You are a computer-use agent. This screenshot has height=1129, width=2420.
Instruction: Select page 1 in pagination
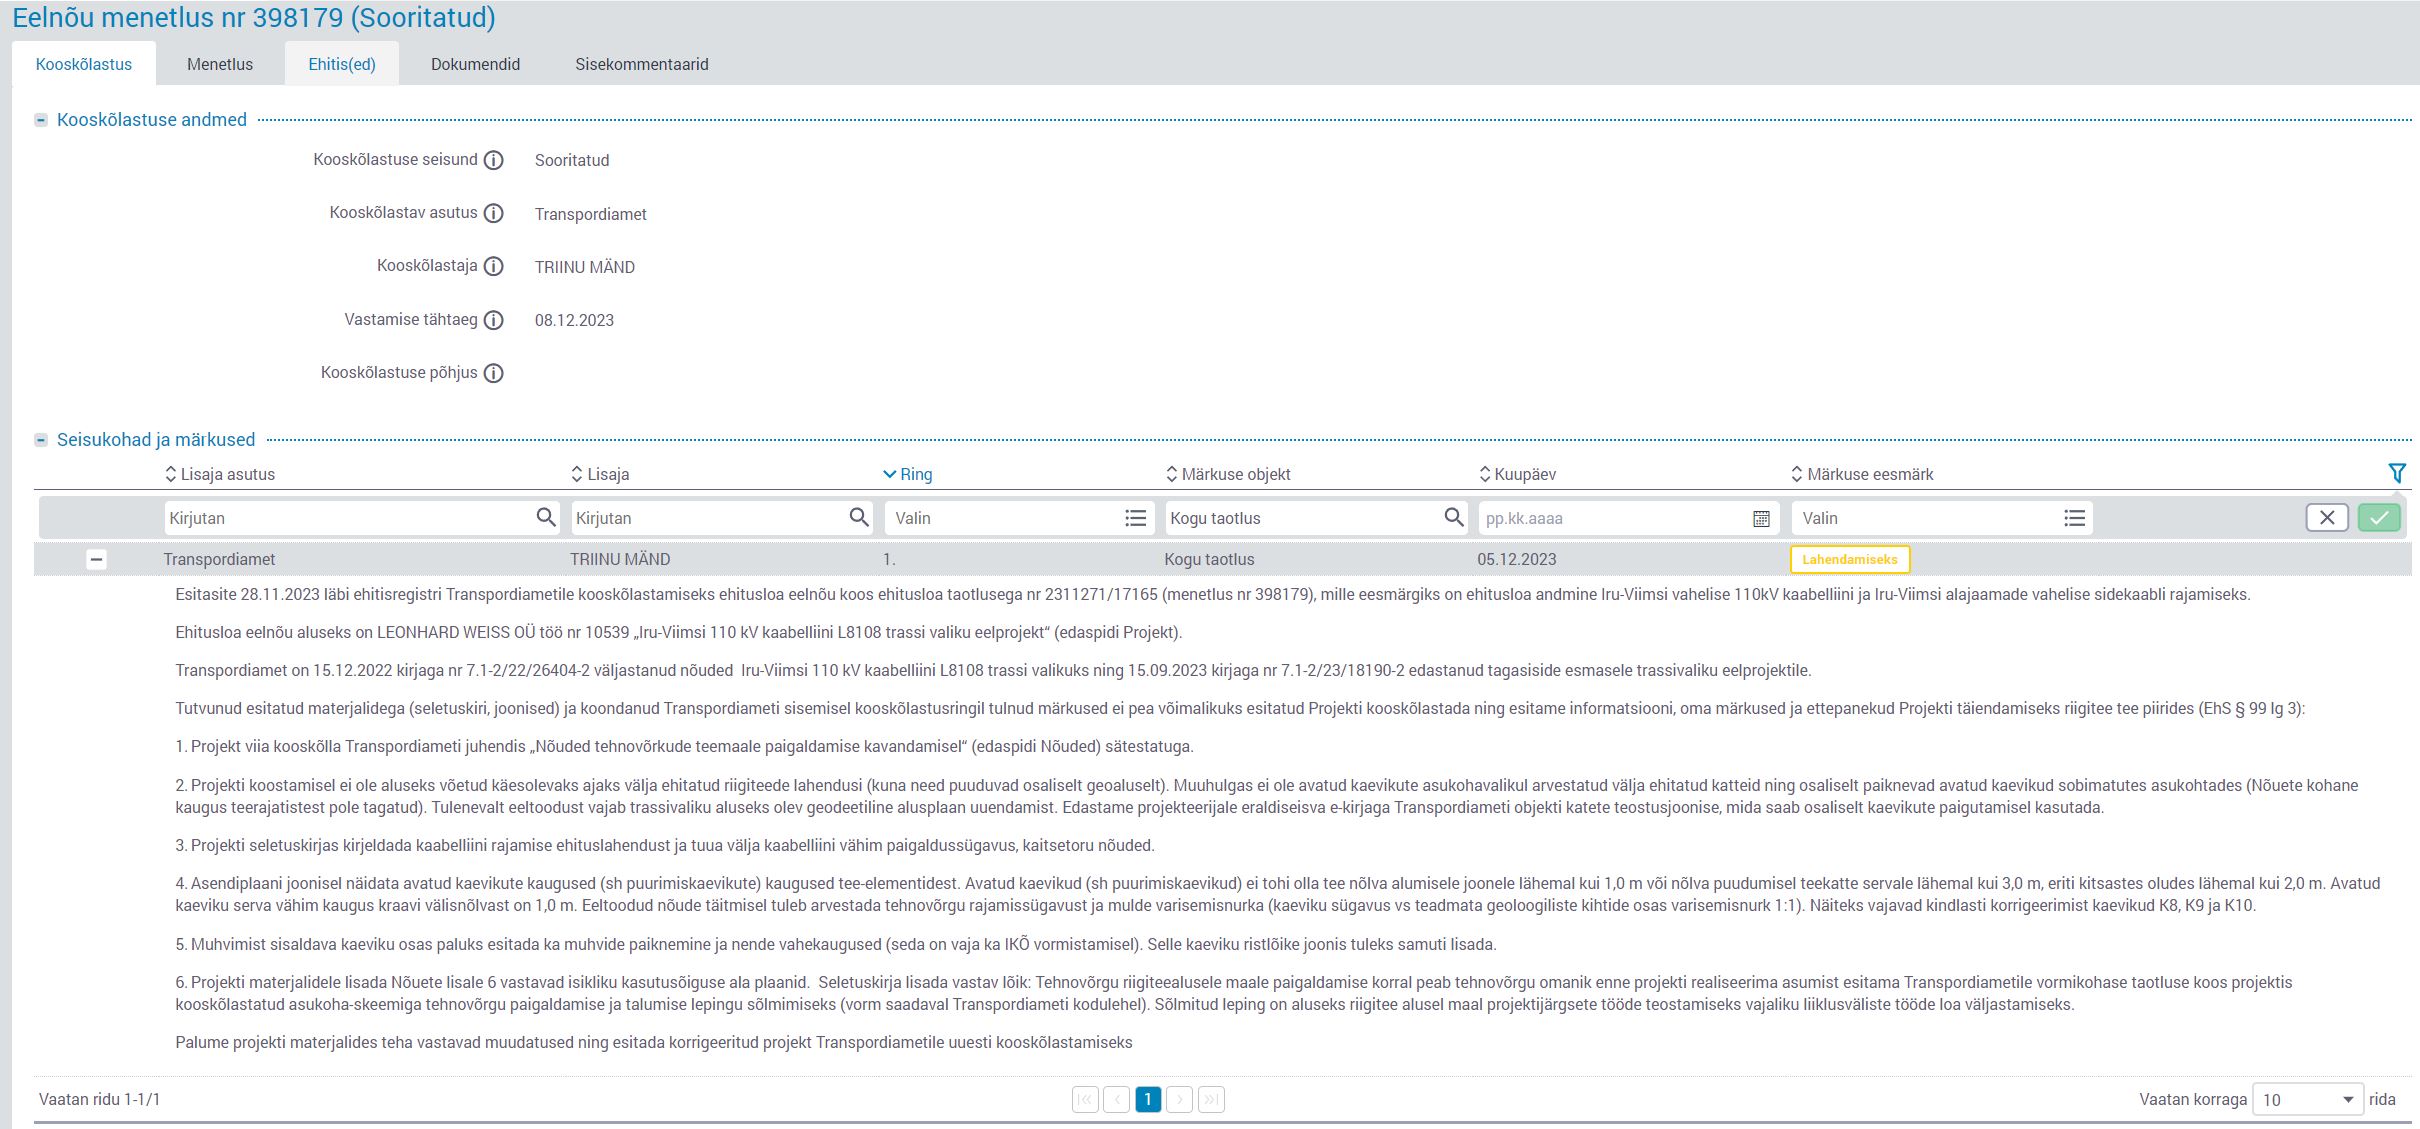click(x=1148, y=1099)
